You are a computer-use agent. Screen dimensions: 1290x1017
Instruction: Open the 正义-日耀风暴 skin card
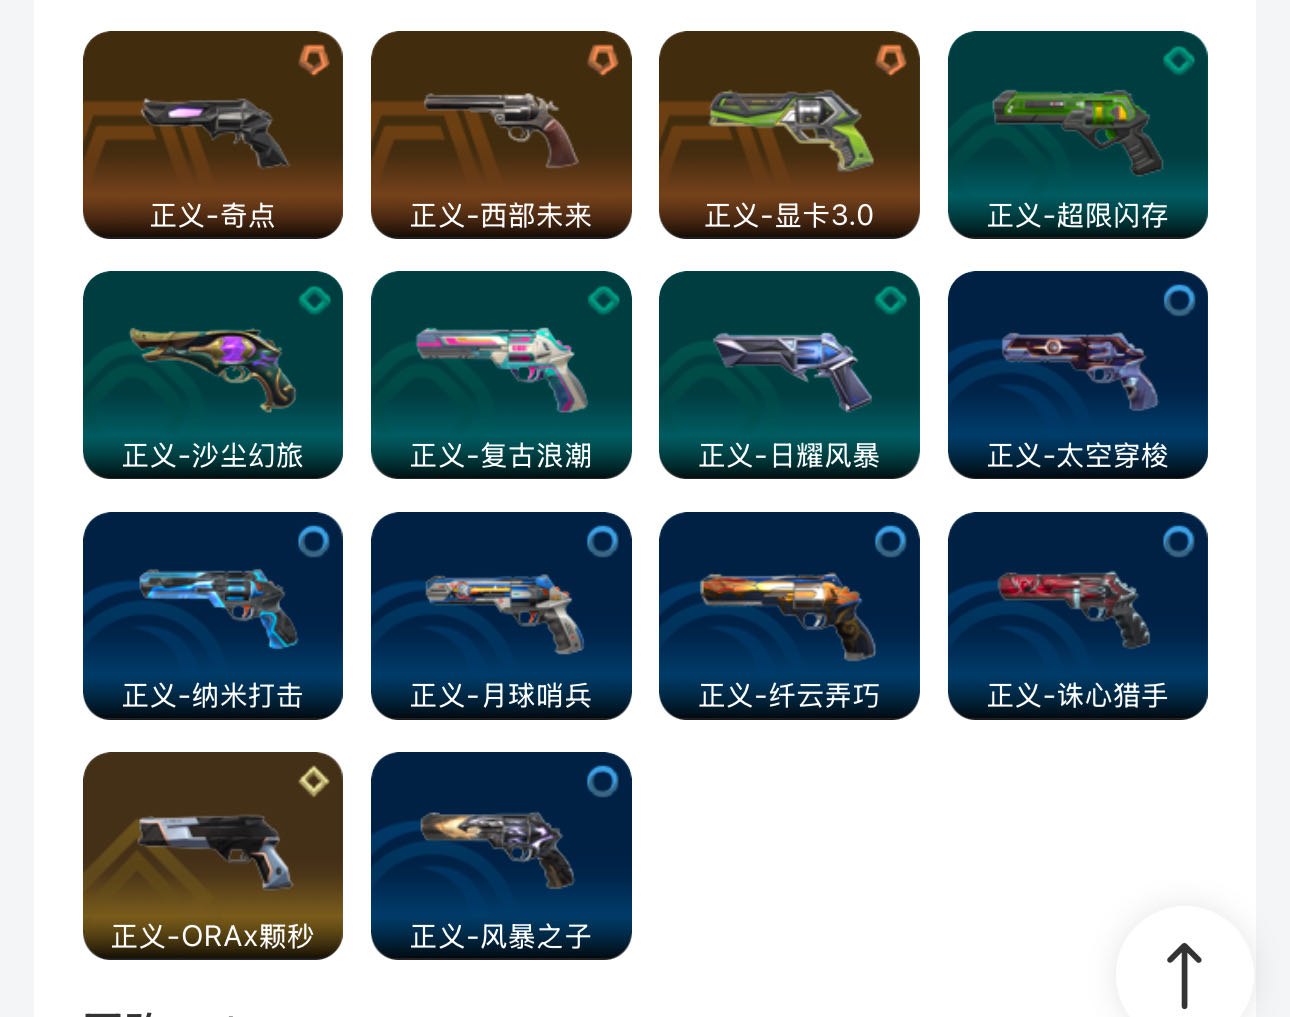pyautogui.click(x=789, y=375)
